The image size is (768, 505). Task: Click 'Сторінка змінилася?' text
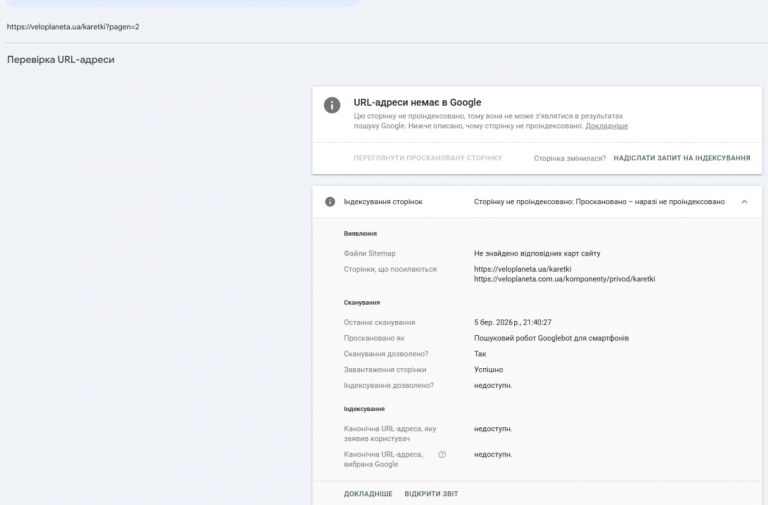(570, 158)
